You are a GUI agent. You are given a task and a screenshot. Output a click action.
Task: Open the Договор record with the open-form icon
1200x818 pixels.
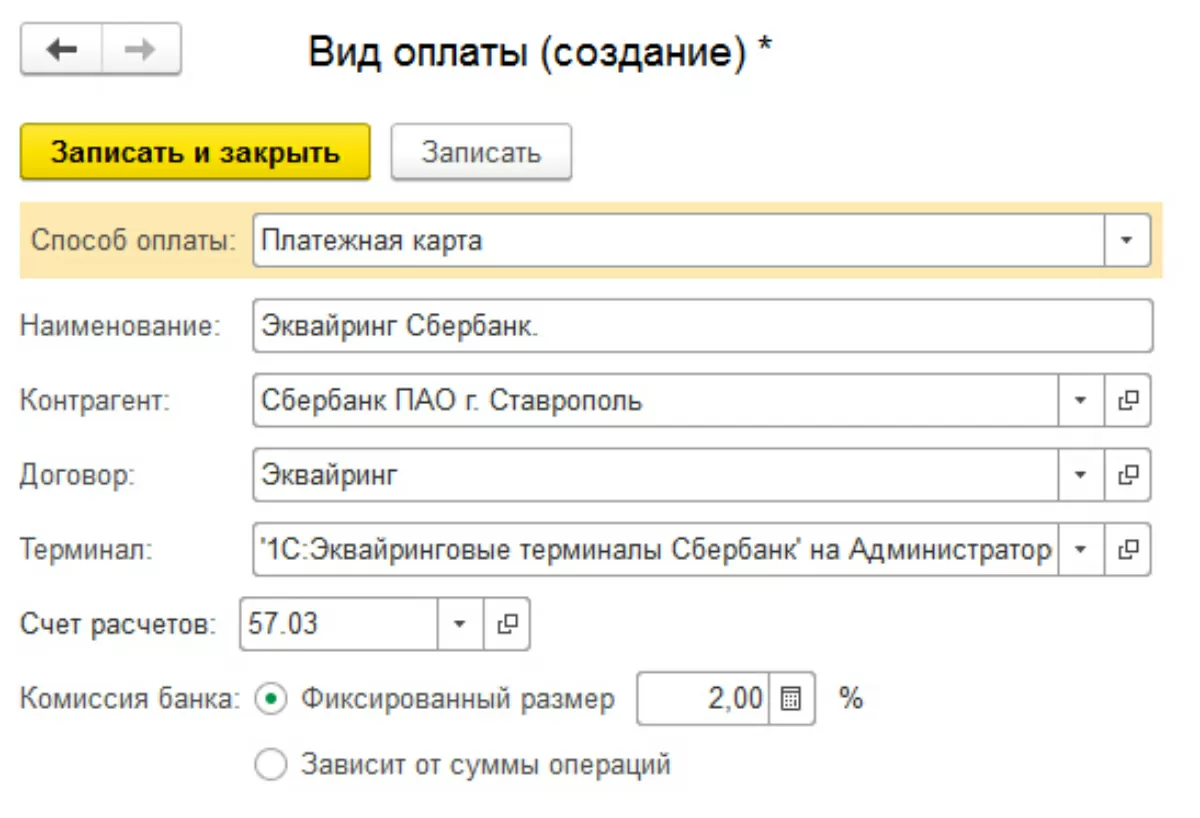coord(1128,475)
